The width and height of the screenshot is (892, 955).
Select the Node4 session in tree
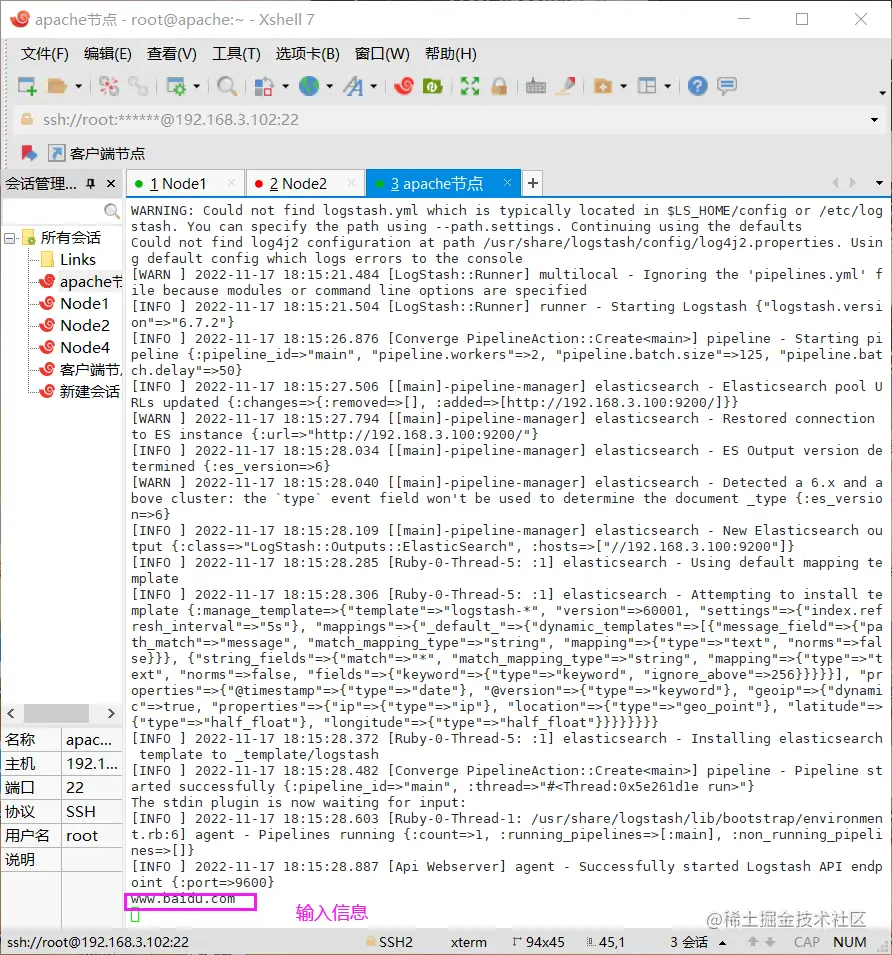point(75,347)
